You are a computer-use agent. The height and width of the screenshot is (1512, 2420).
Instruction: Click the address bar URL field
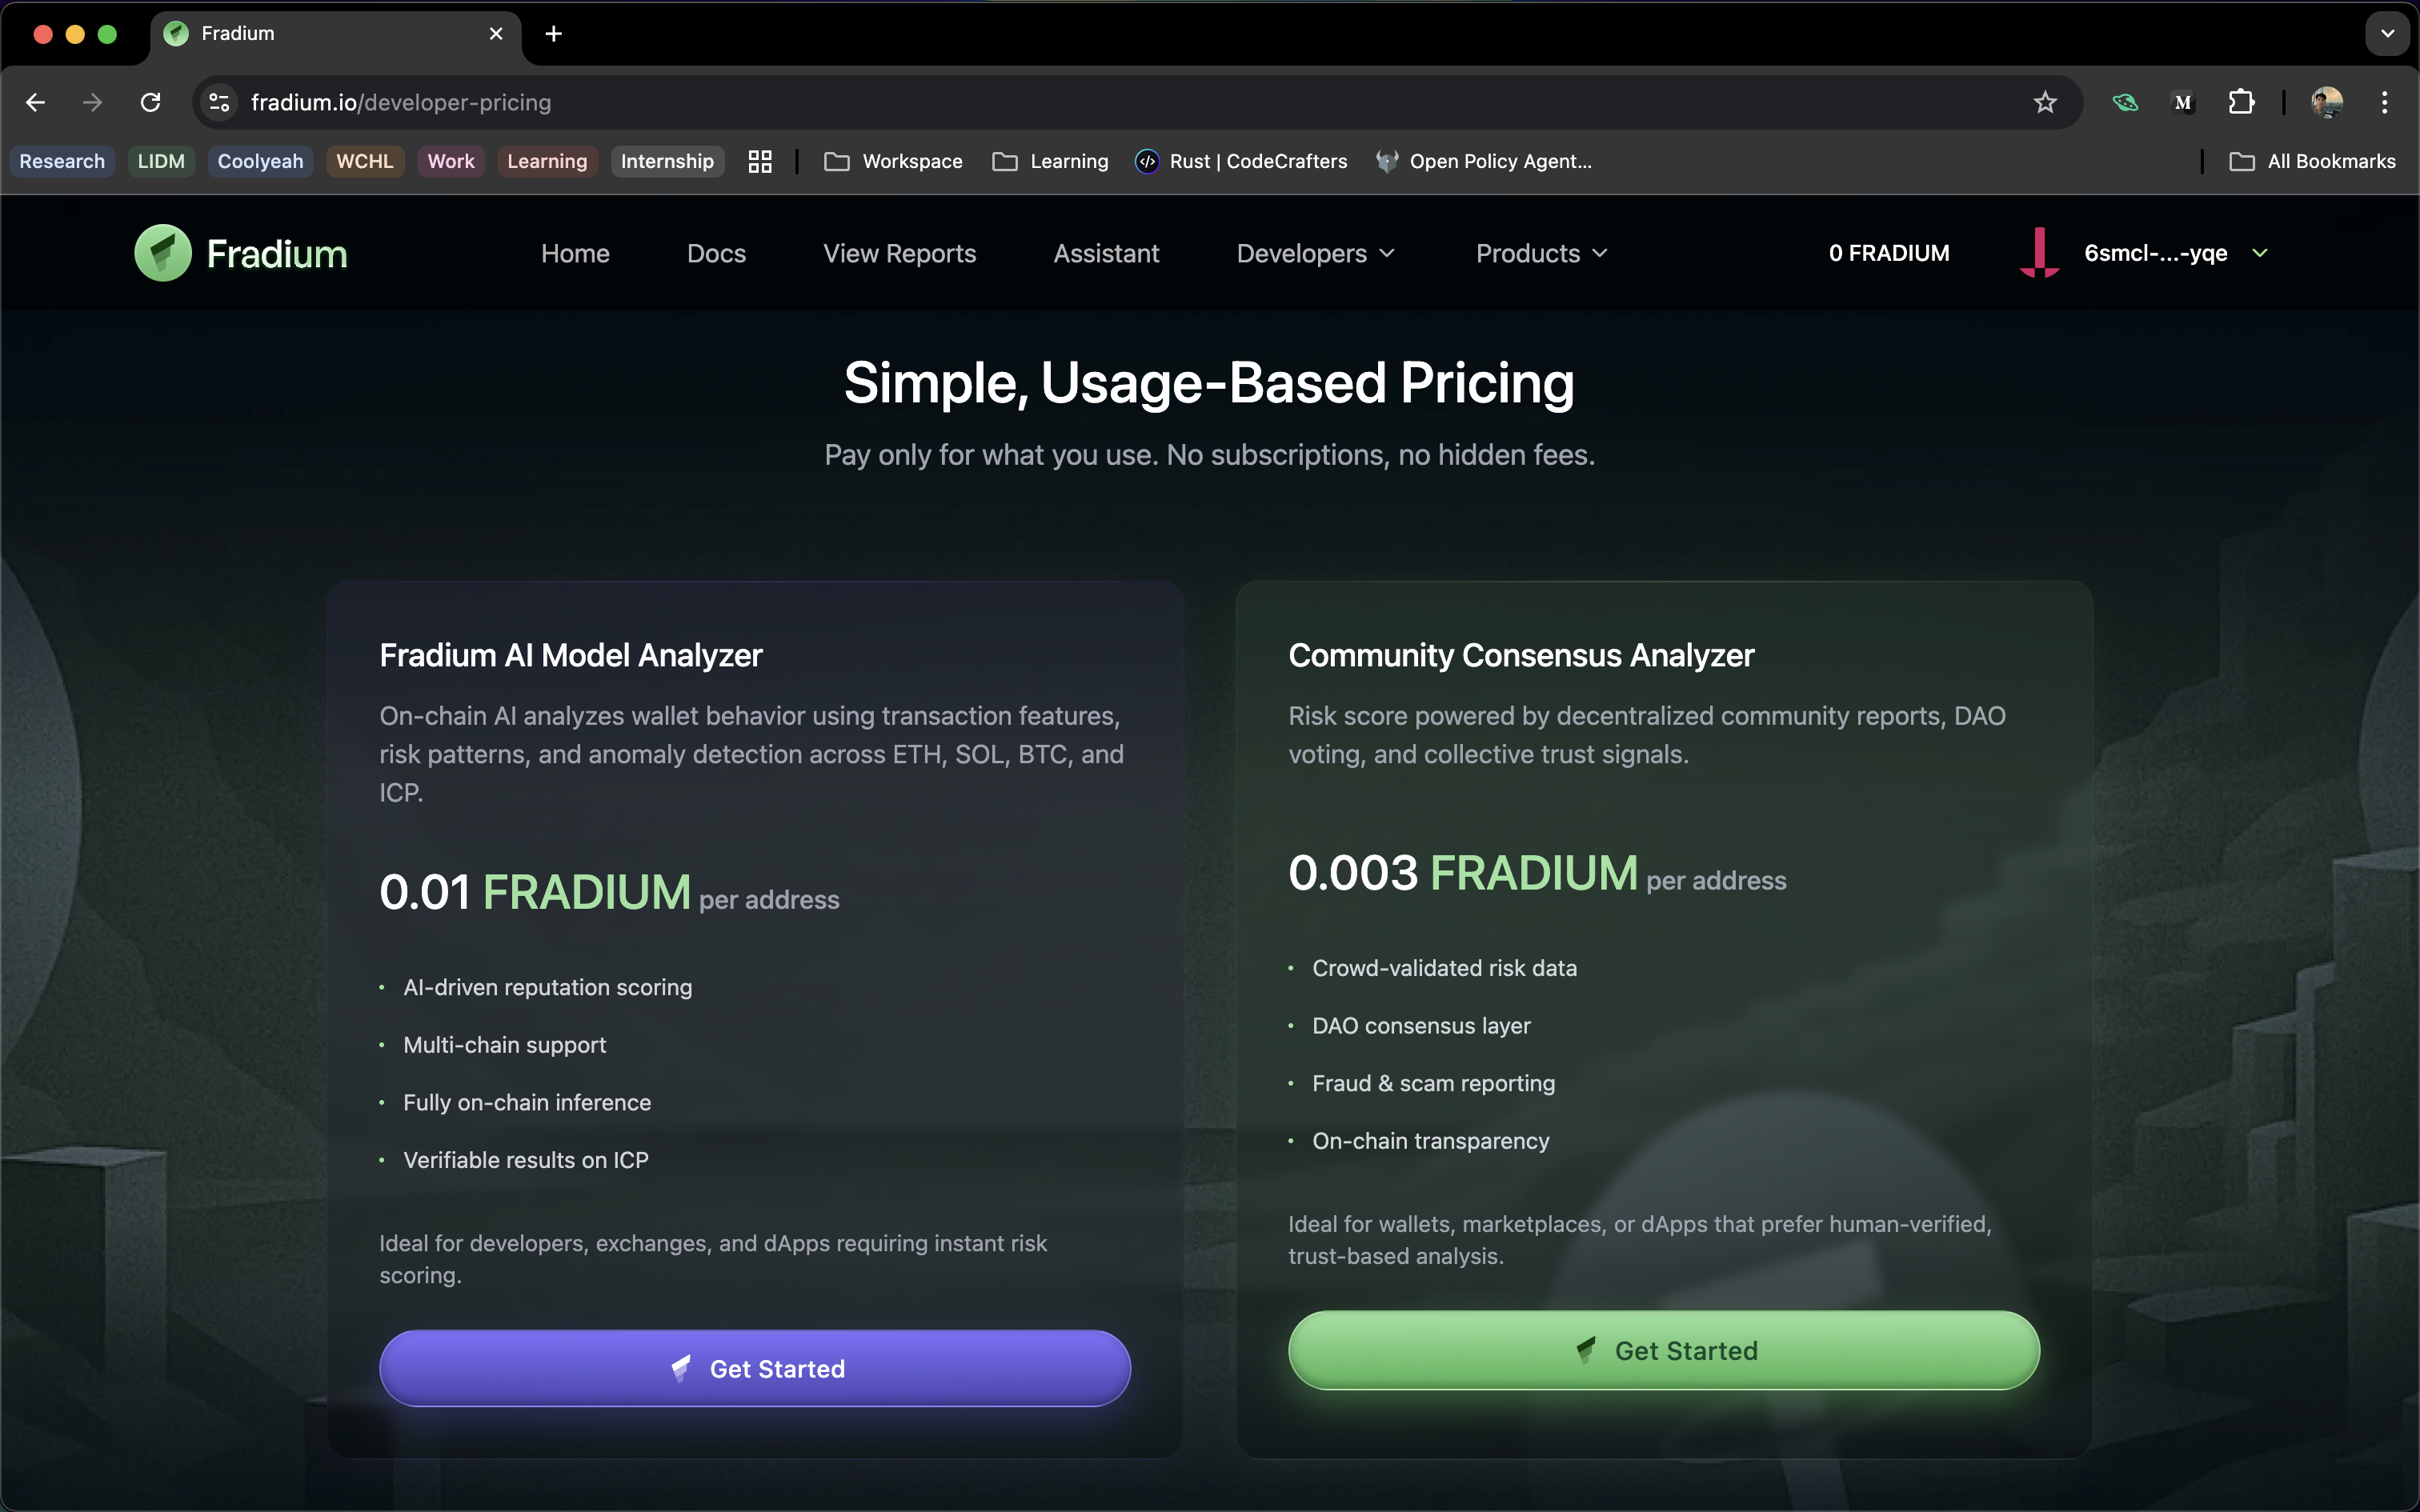pos(1100,102)
